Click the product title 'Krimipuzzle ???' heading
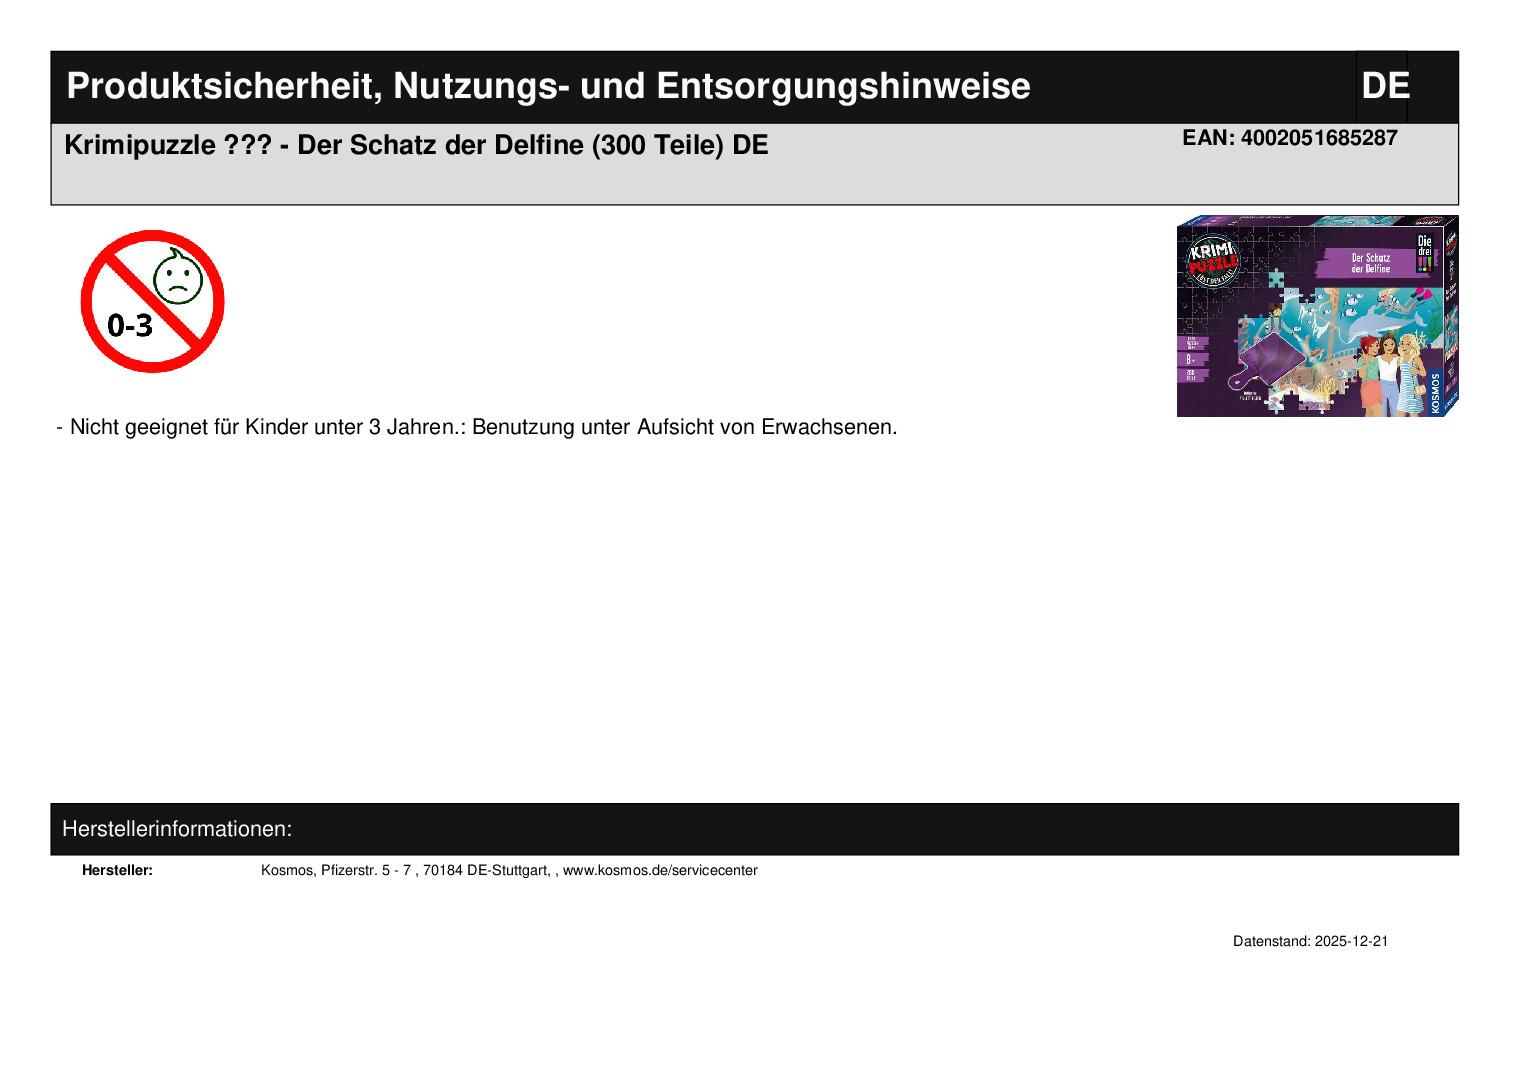 [x=416, y=146]
